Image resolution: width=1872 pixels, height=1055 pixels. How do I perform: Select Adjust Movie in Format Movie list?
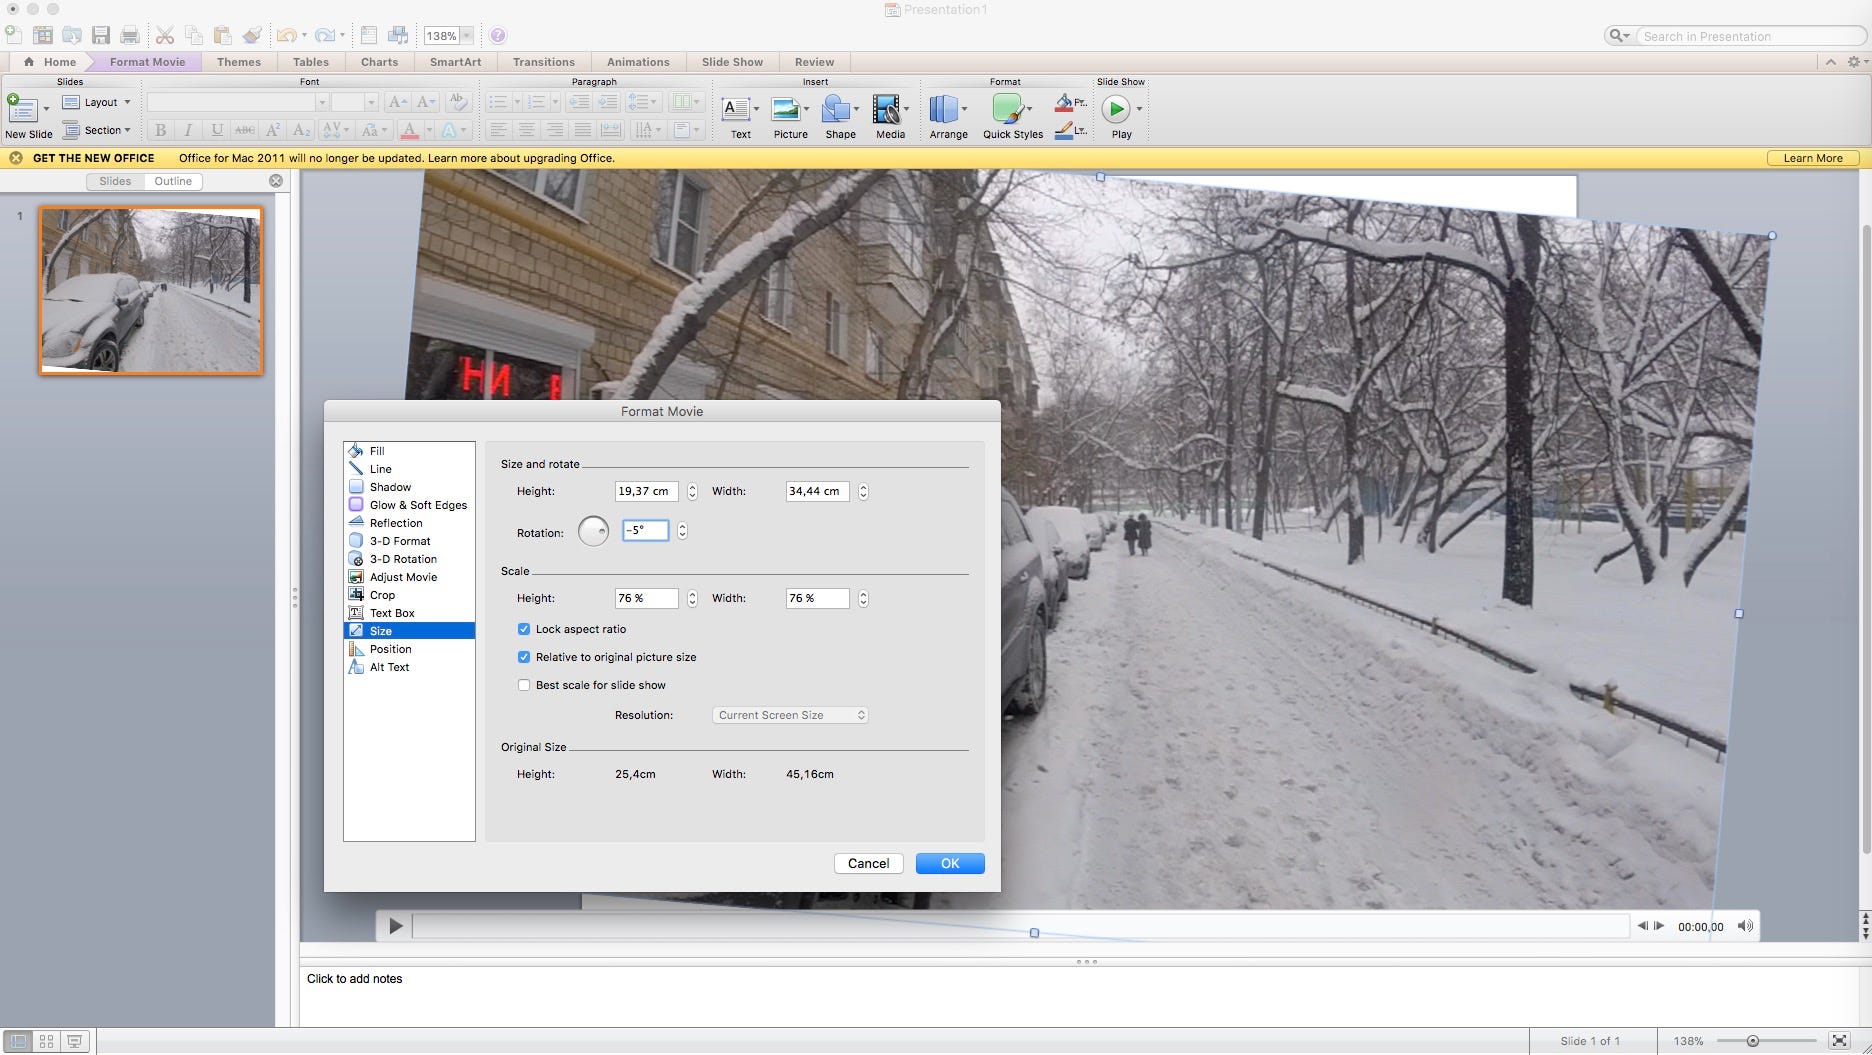click(409, 577)
